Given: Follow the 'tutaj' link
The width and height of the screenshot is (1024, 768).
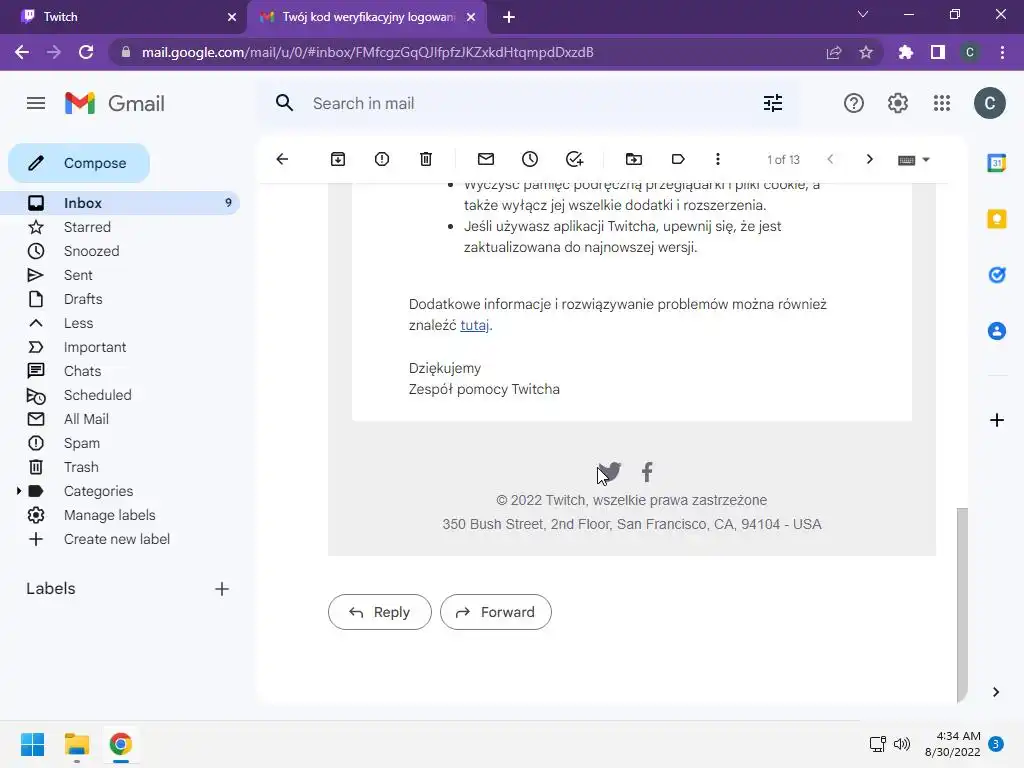Looking at the screenshot, I should 475,325.
